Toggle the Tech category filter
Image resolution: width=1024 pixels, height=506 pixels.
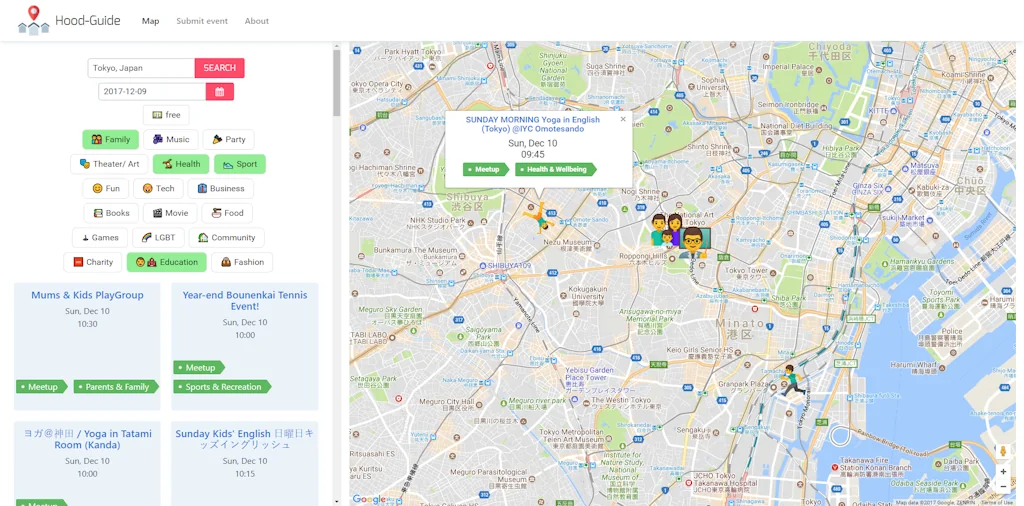pyautogui.click(x=158, y=188)
